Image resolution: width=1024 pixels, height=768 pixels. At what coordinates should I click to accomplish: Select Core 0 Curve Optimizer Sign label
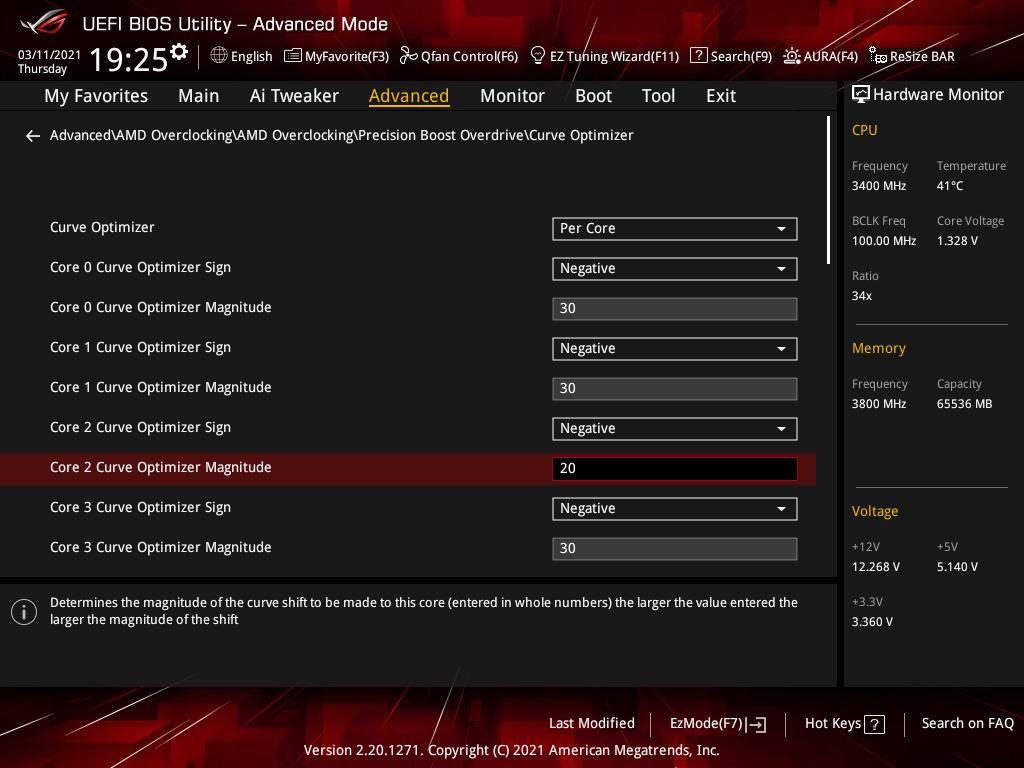click(x=140, y=268)
